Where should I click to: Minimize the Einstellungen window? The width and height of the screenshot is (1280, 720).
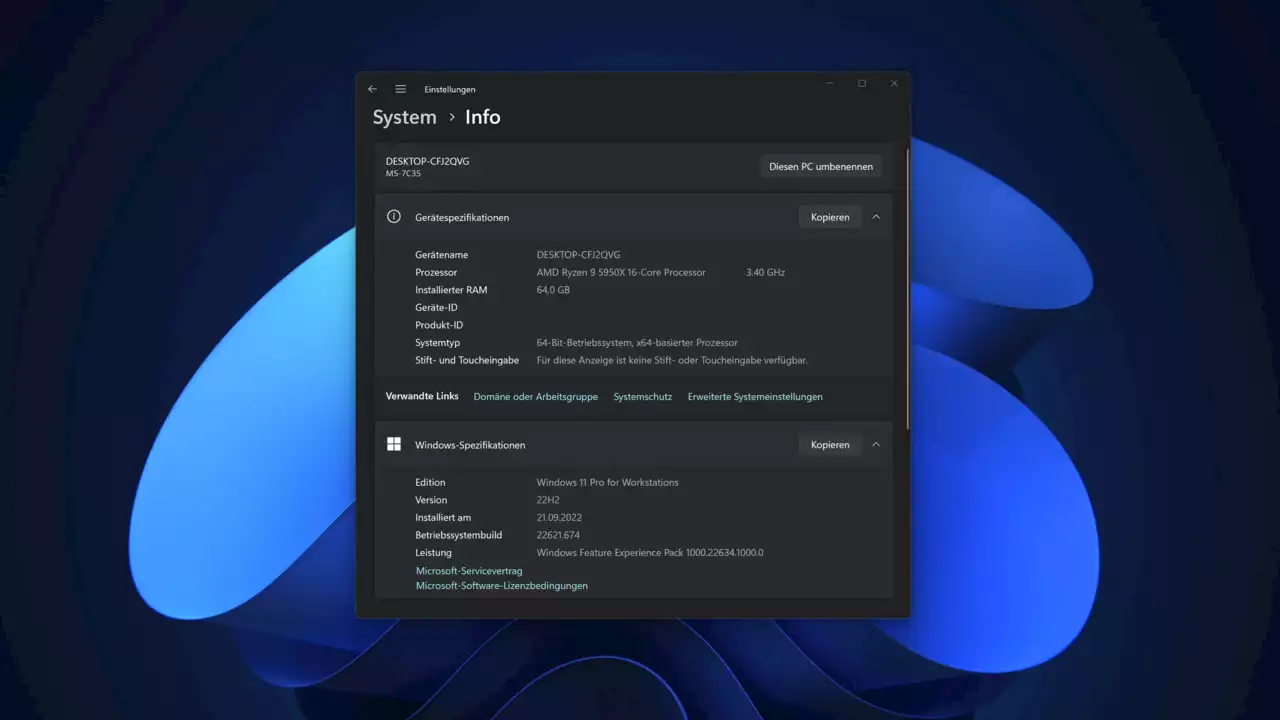click(830, 84)
